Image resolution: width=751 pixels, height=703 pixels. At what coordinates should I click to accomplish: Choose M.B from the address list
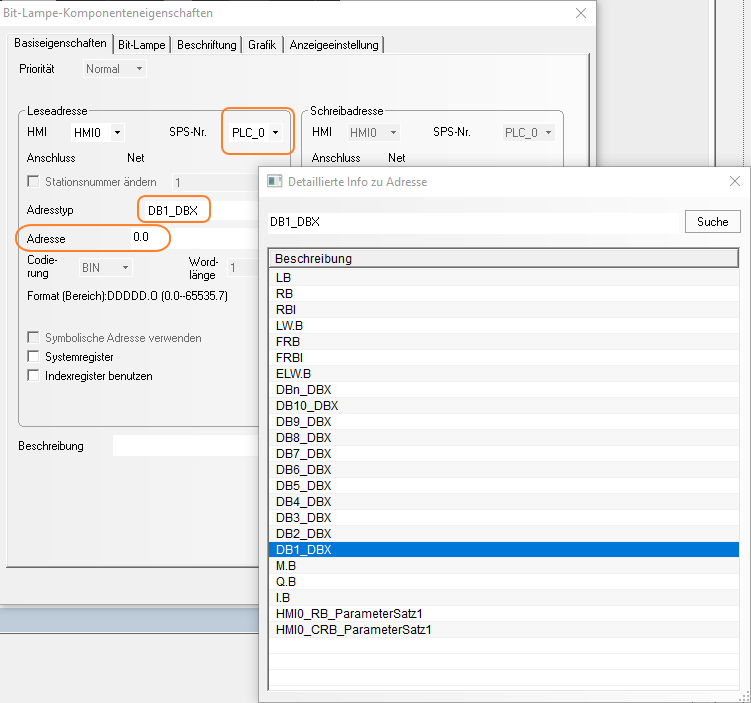click(x=286, y=566)
